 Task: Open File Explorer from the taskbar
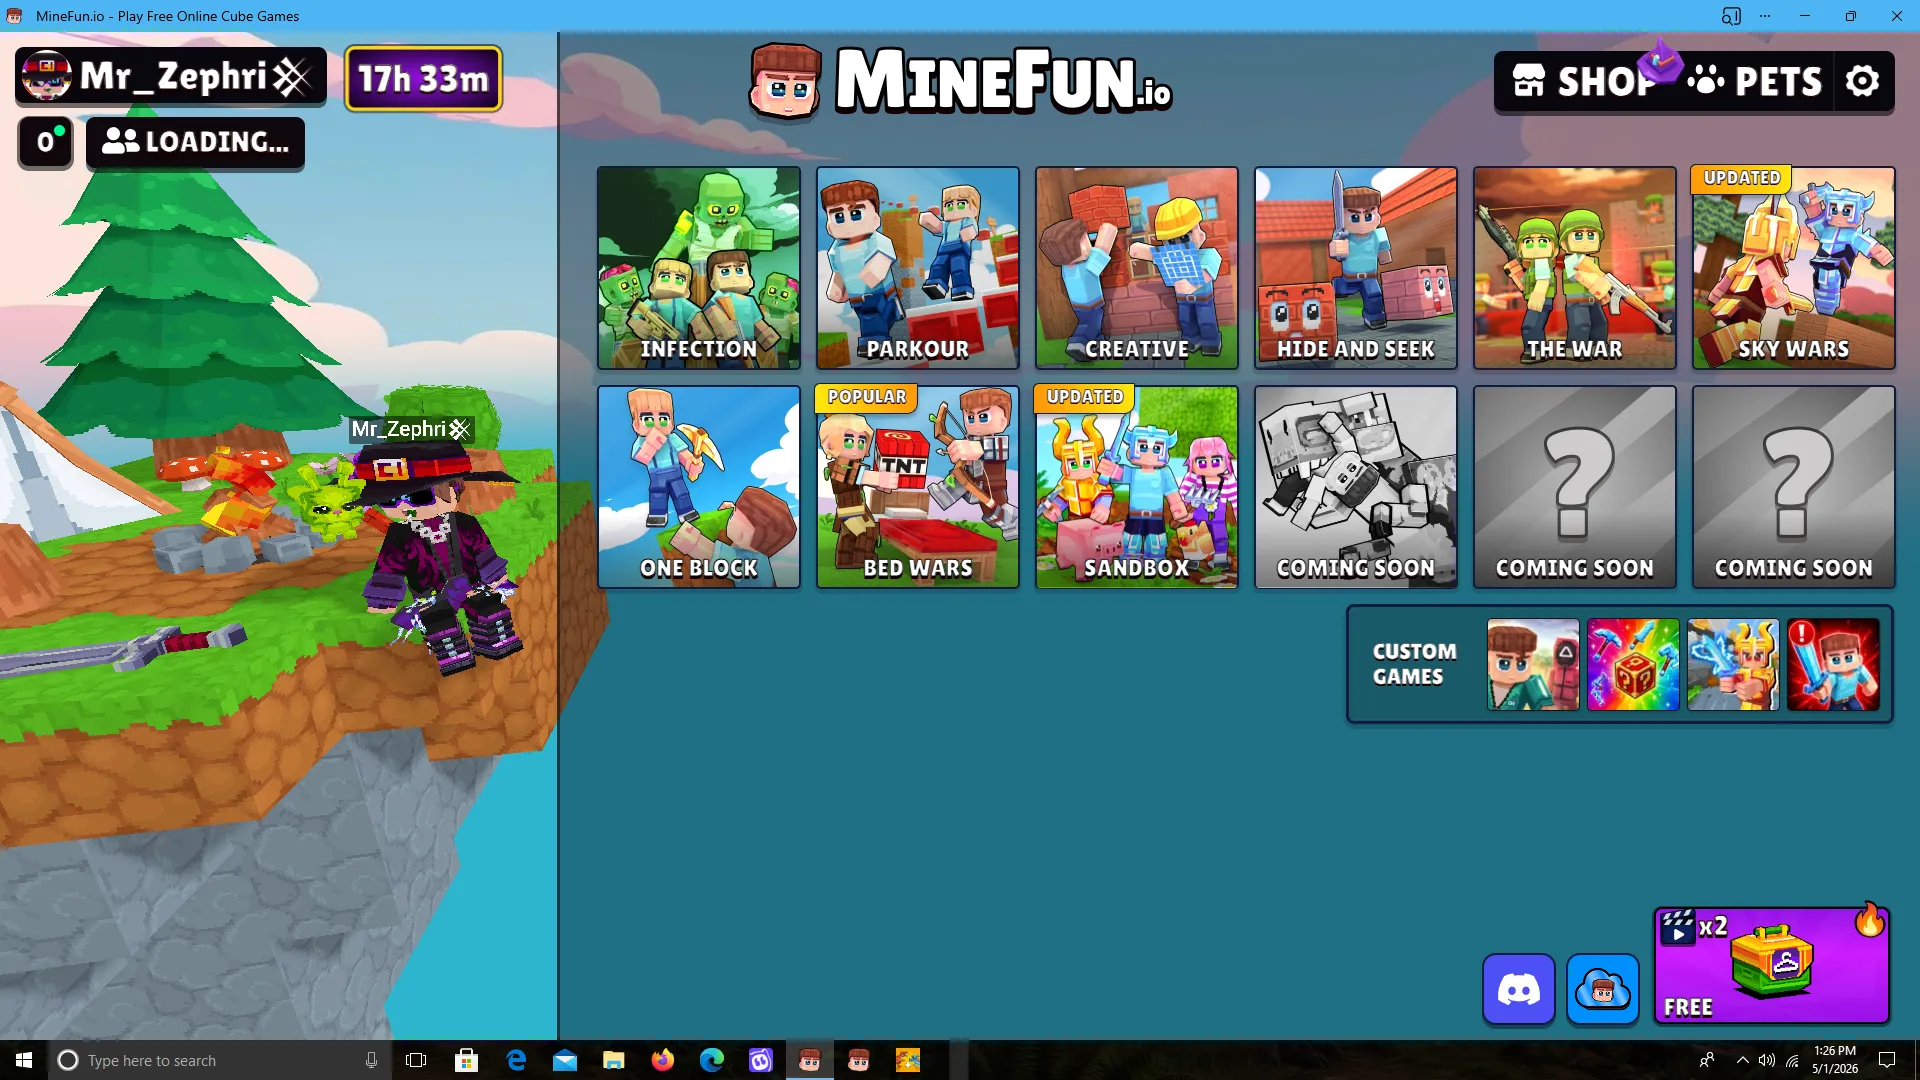coord(614,1060)
